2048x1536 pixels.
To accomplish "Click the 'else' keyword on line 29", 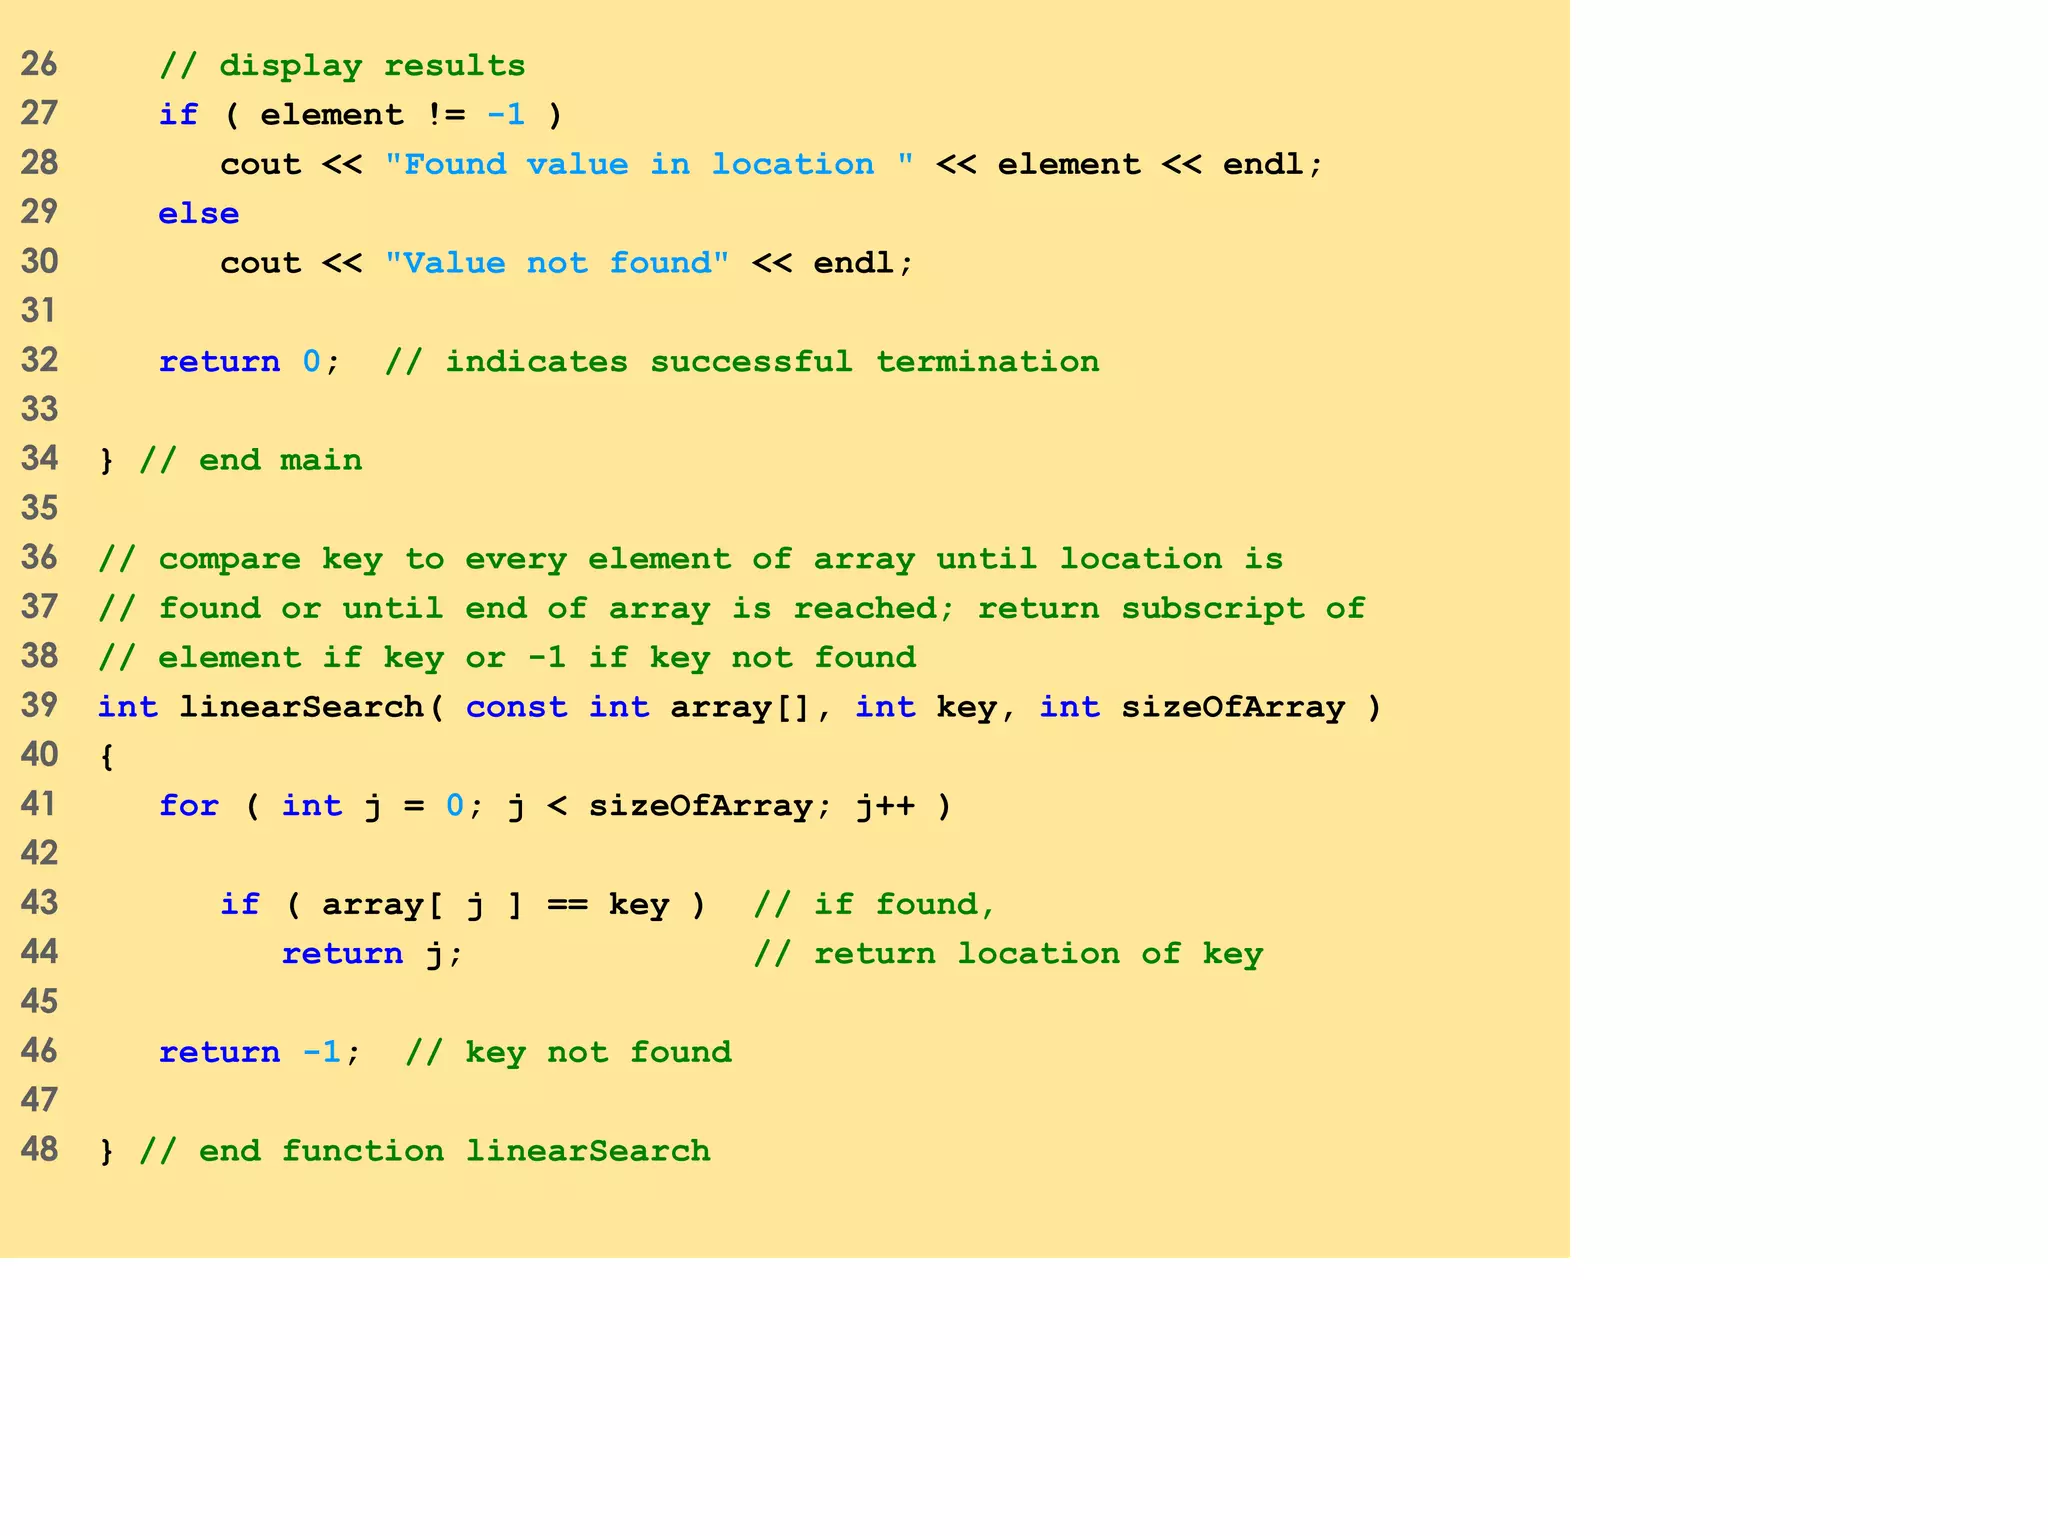I will tap(199, 213).
